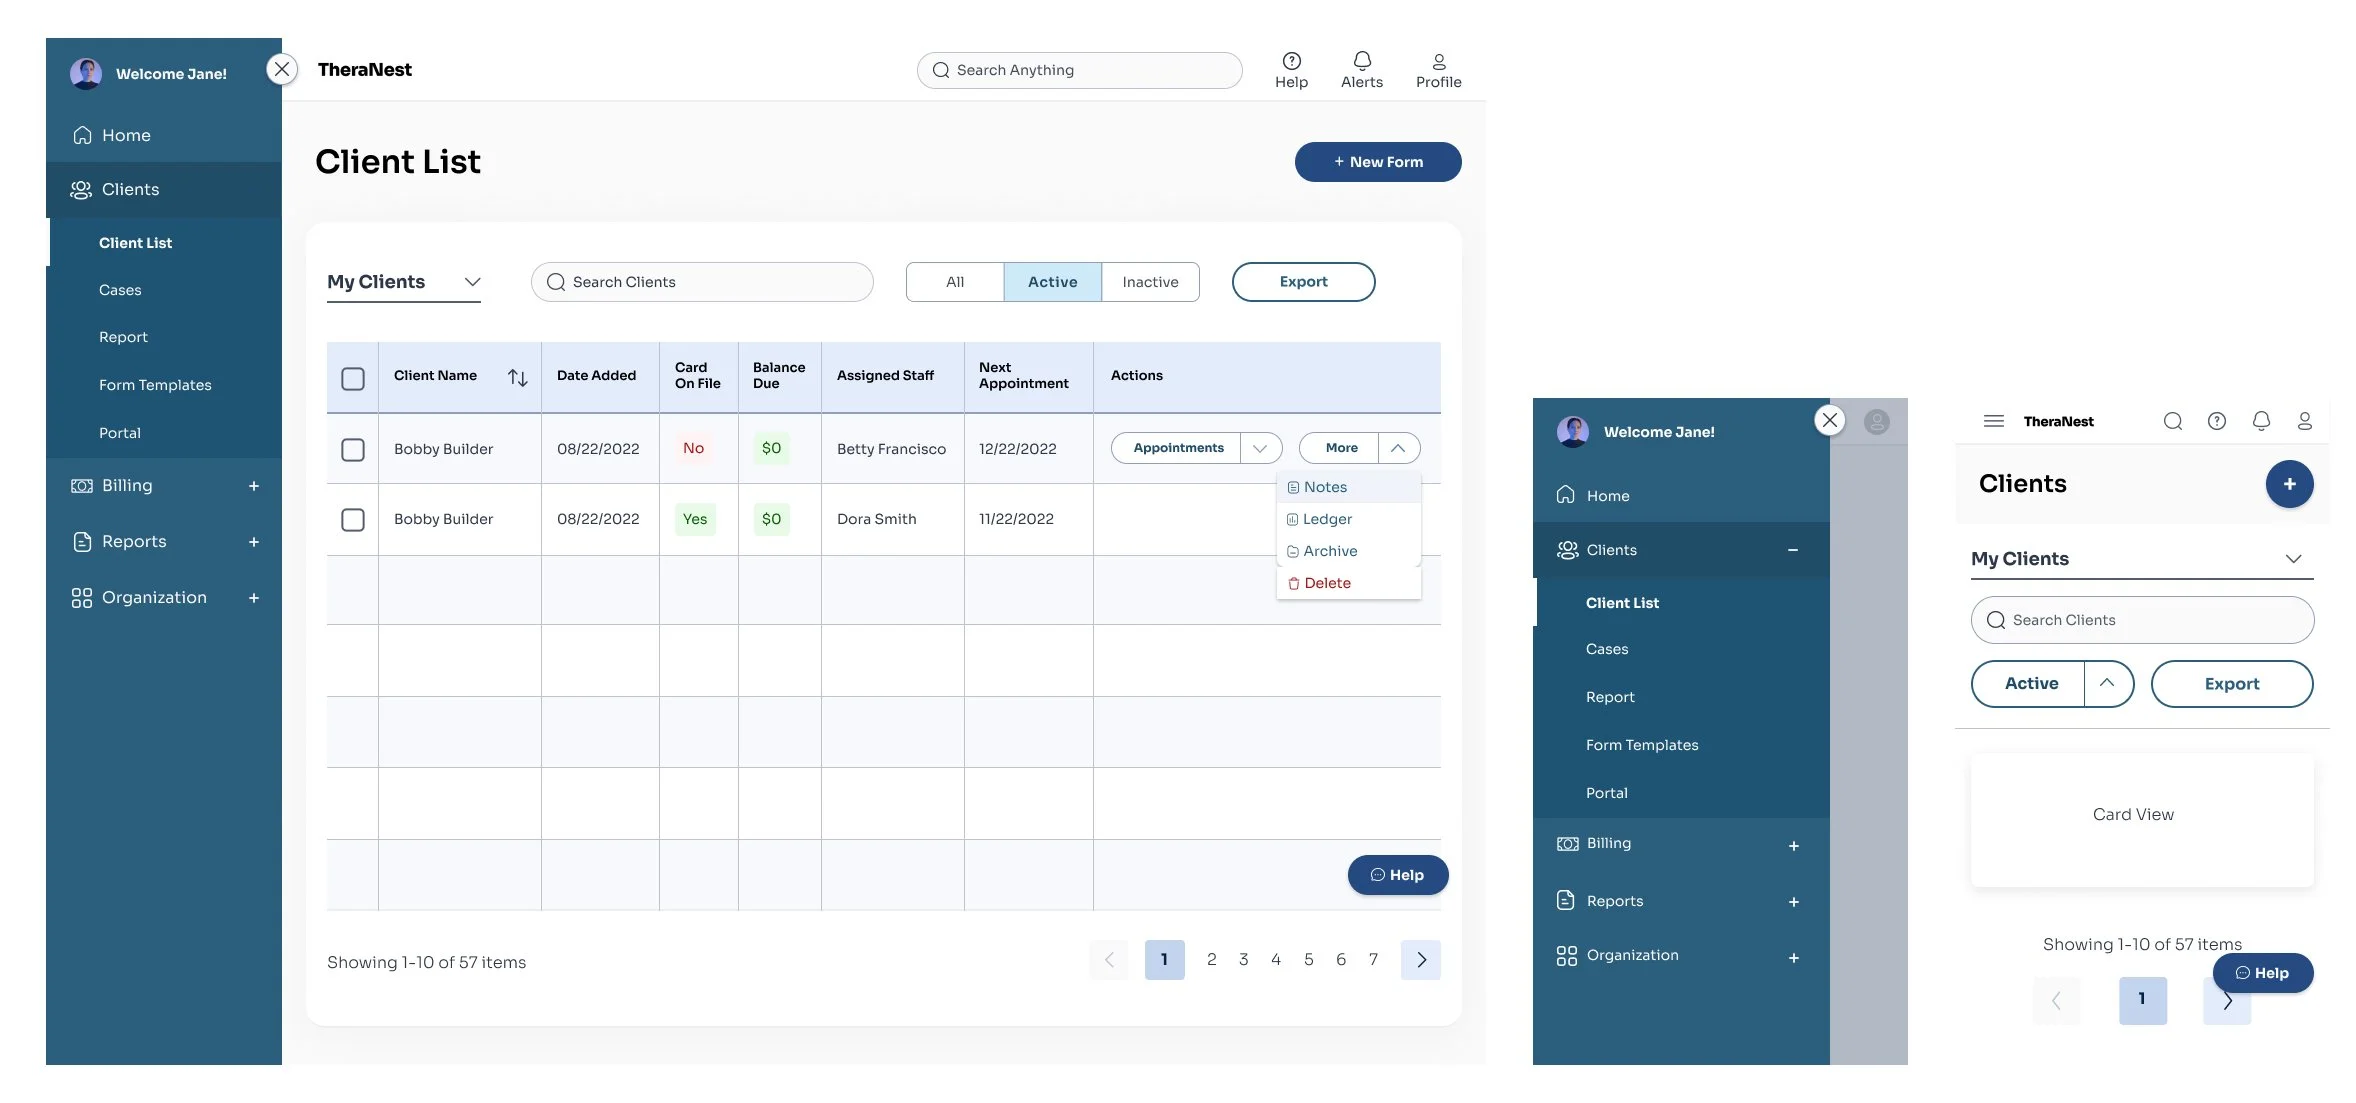Expand the Appointments dropdown arrow in first row
Image resolution: width=2356 pixels, height=1103 pixels.
[x=1260, y=448]
